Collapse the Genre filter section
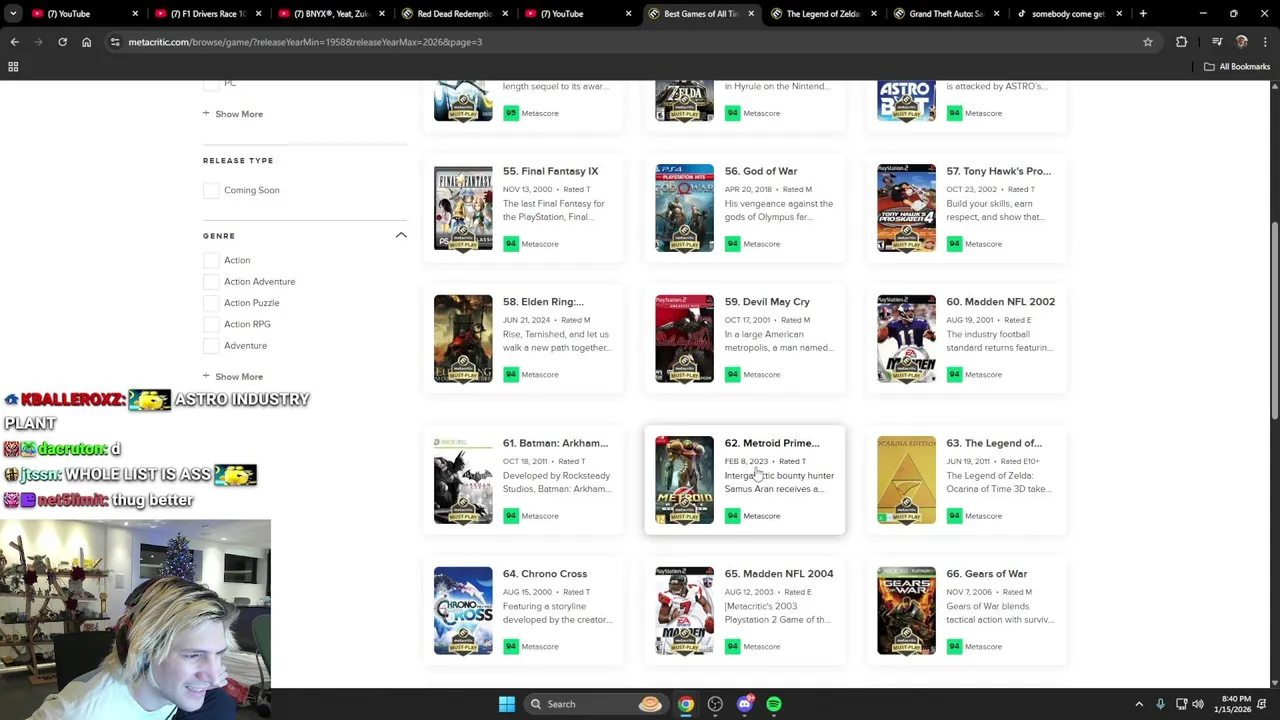 click(401, 236)
